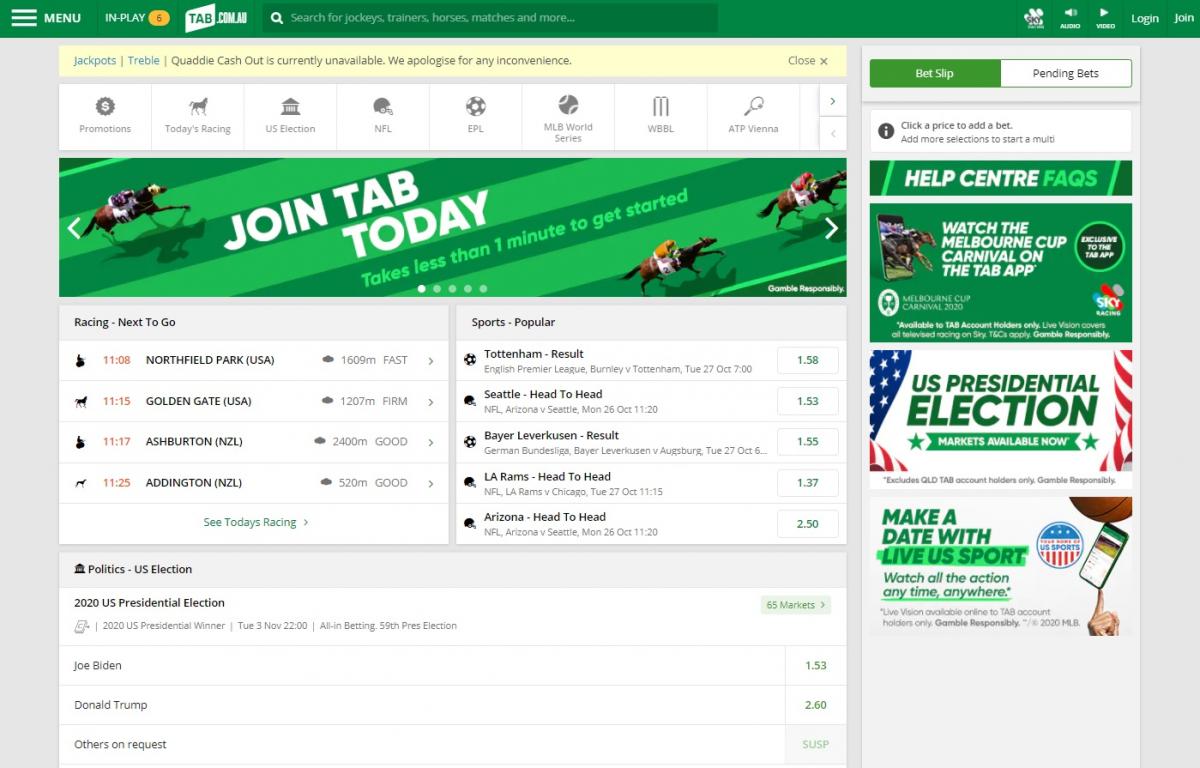Open Help Centre FAQs banner

(1001, 178)
